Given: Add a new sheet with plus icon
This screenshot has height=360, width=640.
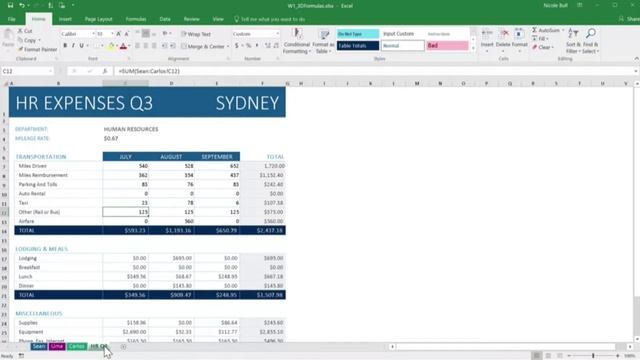Looking at the screenshot, I should coord(123,347).
